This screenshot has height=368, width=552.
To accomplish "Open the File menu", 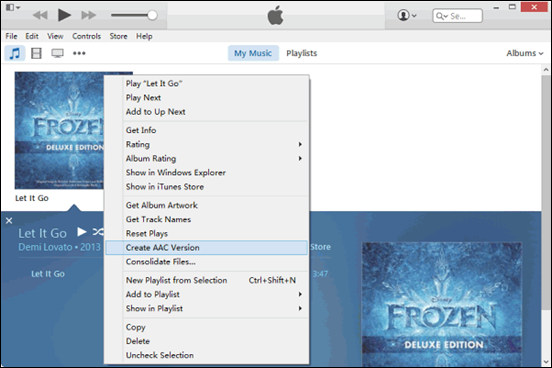I will click(x=11, y=36).
